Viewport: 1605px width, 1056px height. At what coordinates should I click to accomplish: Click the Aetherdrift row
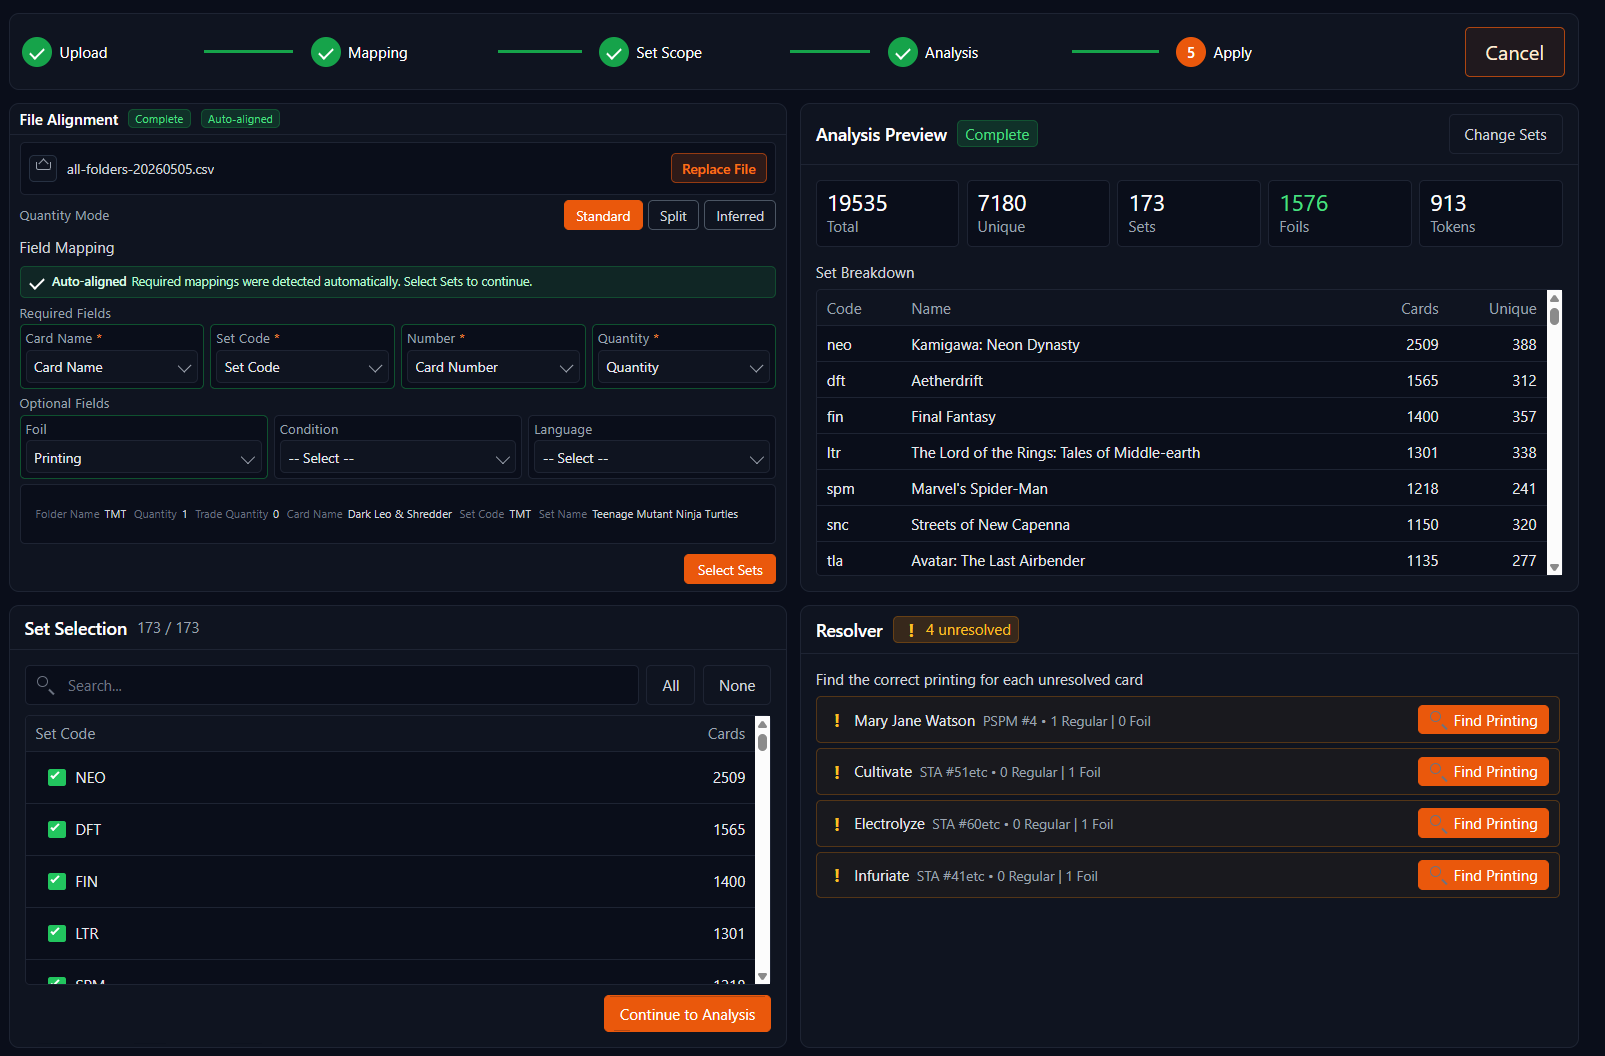(1181, 380)
